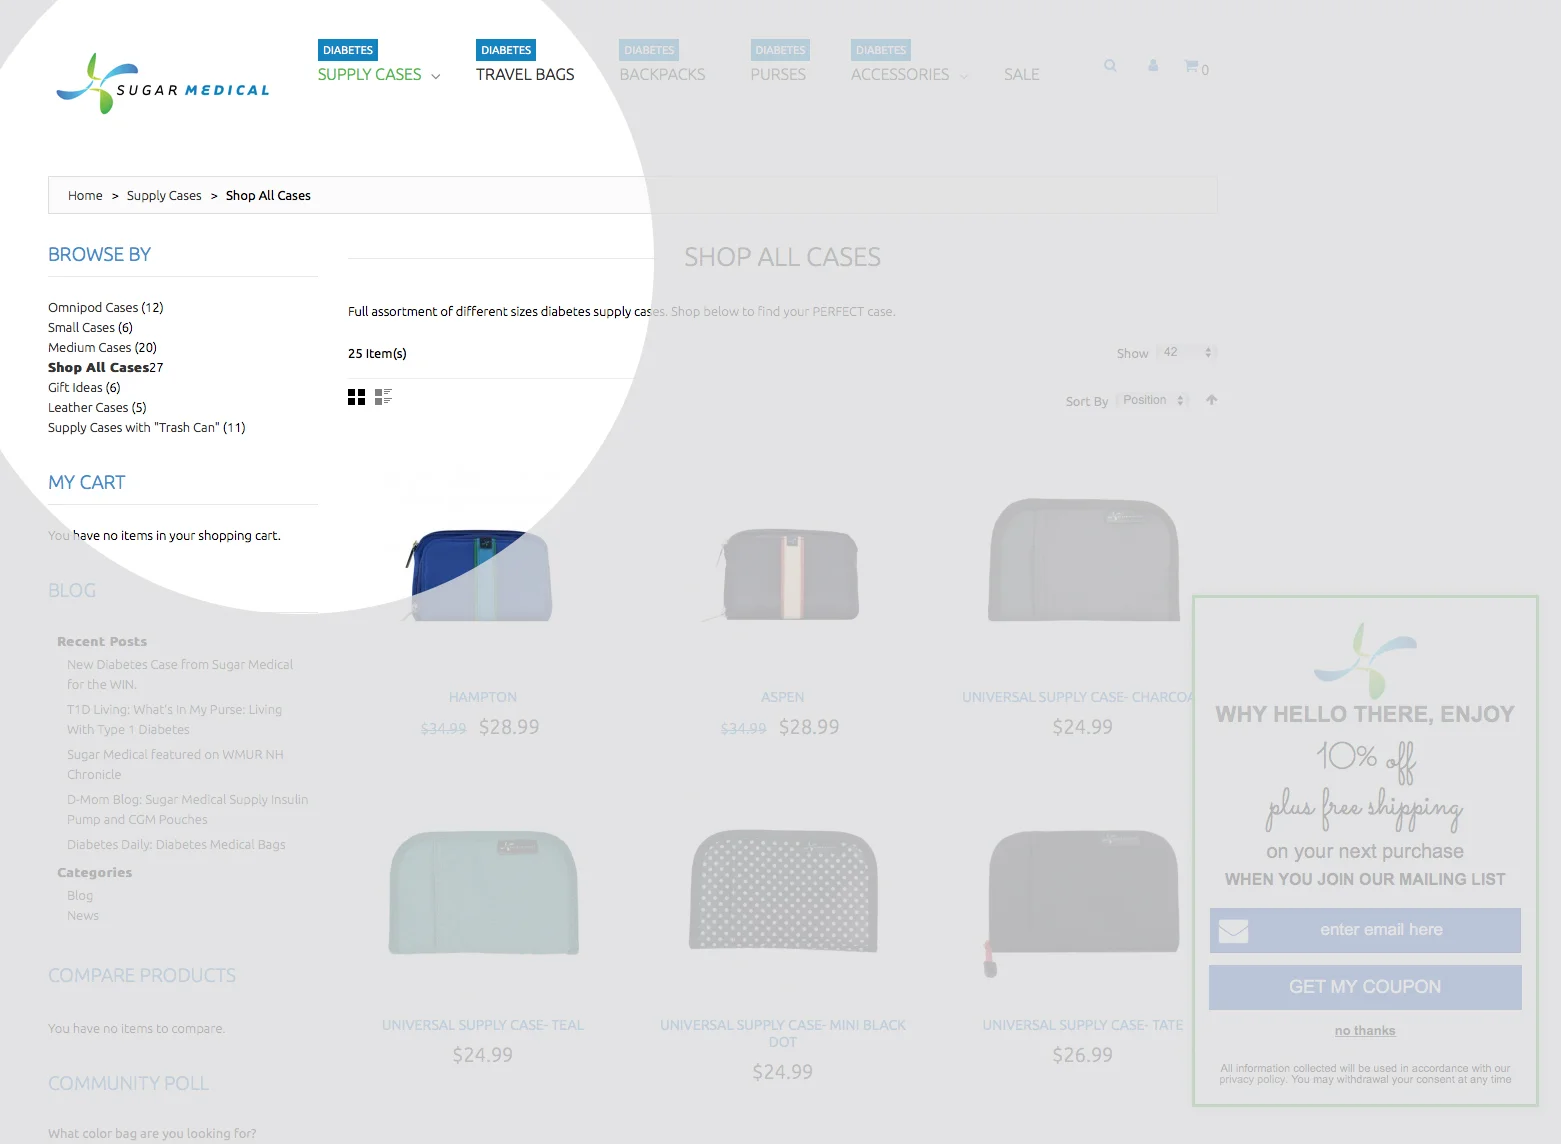Read the Diabetes Daily post

tap(176, 845)
